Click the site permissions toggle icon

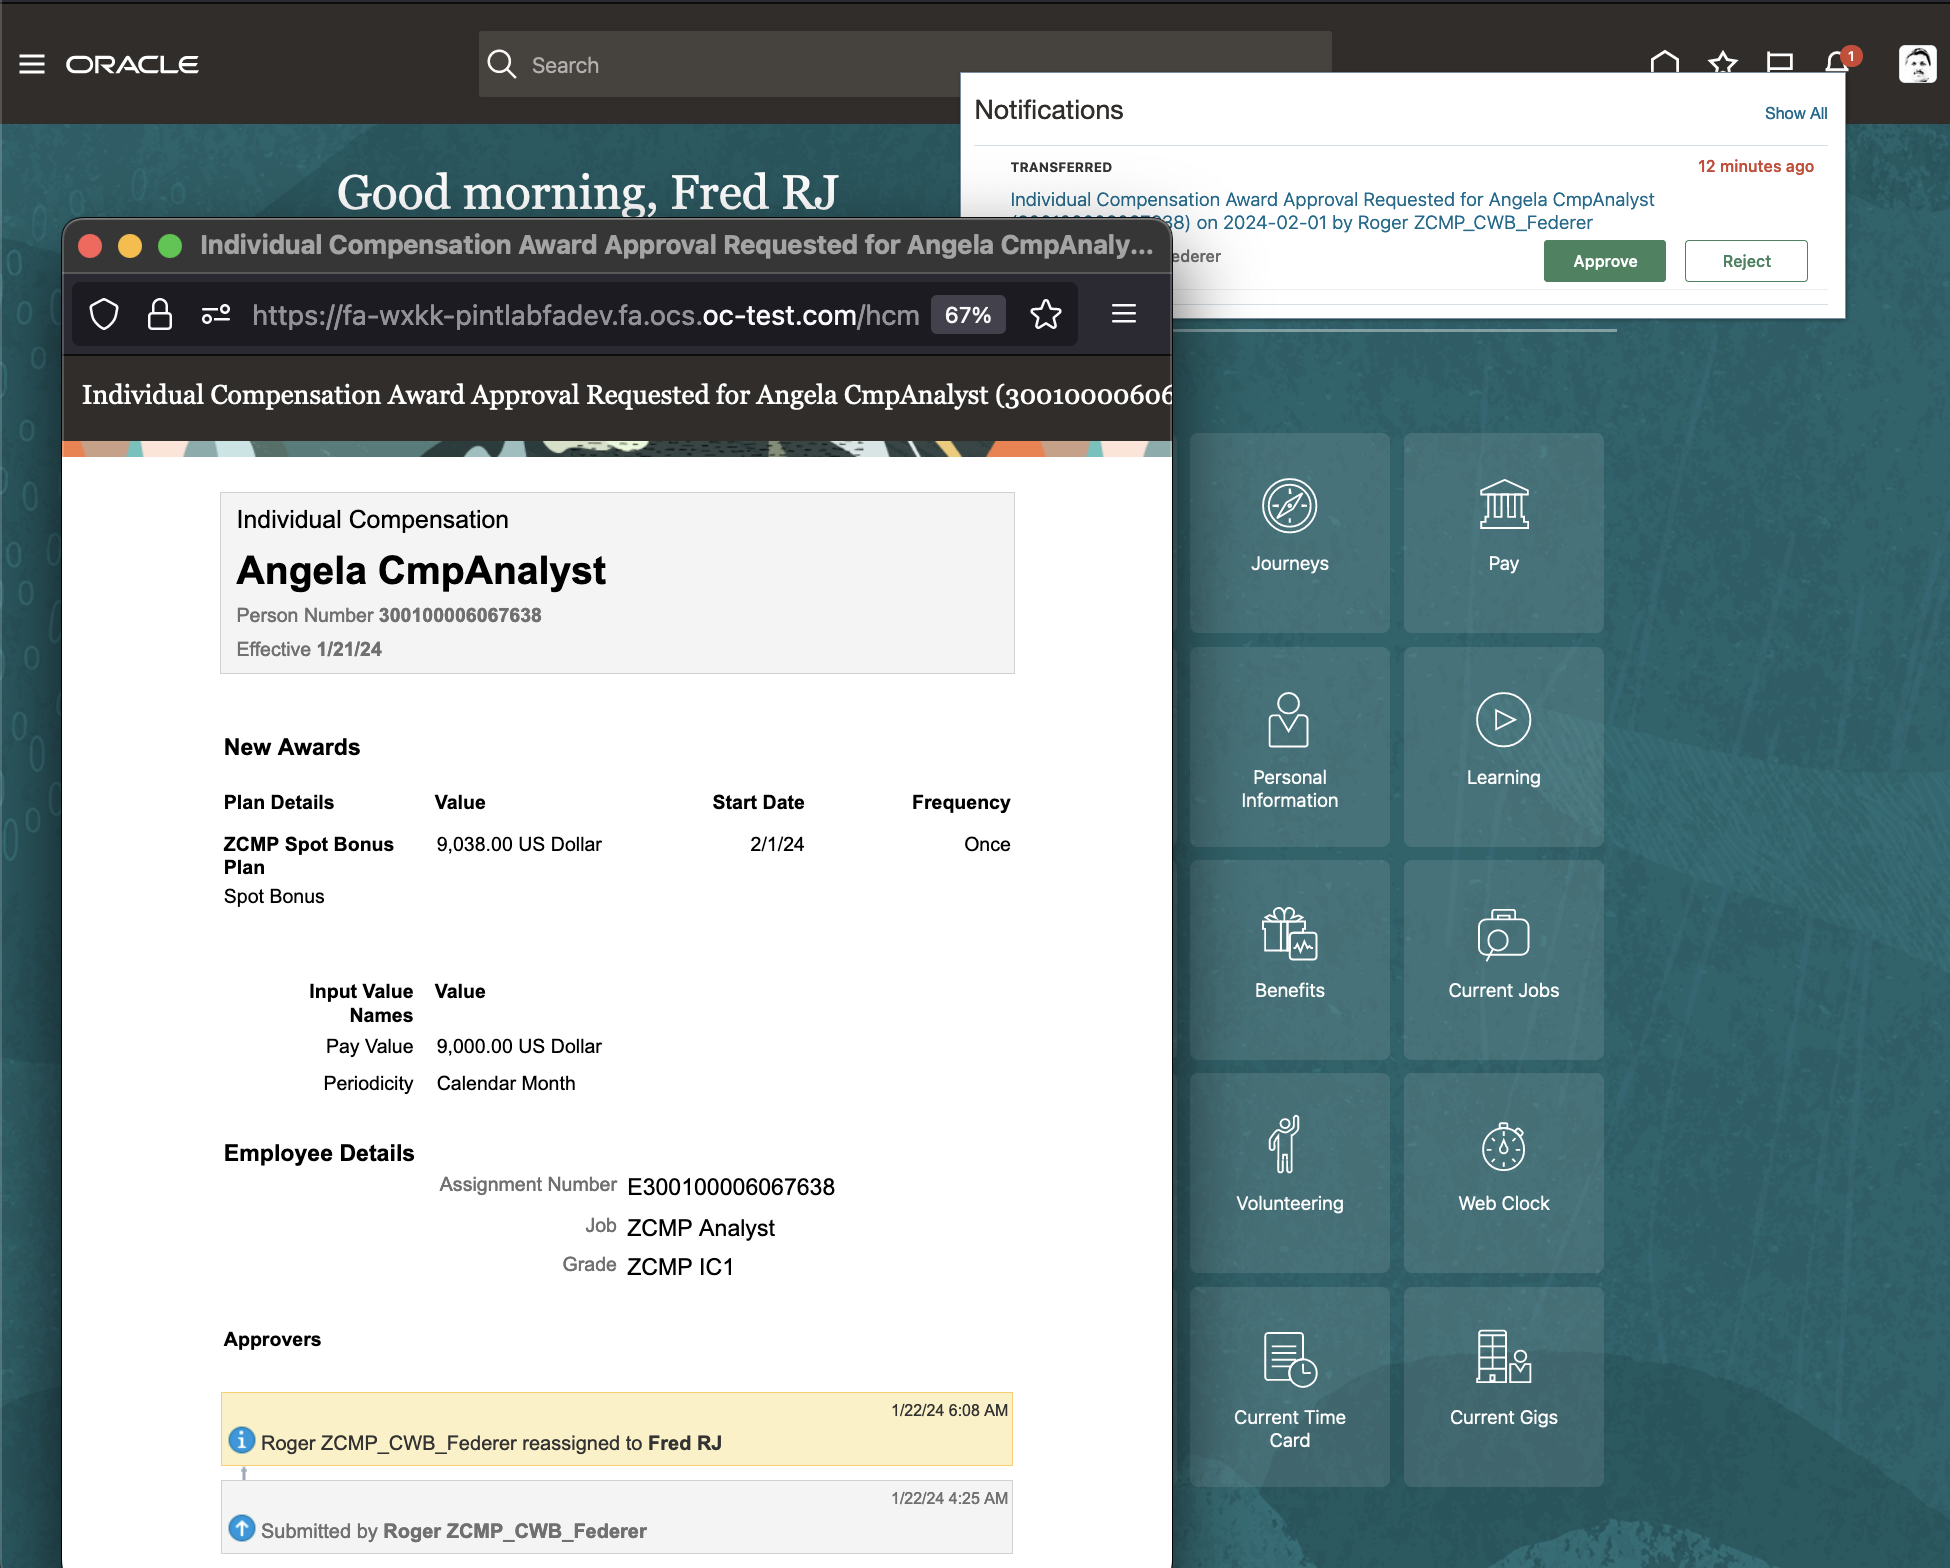pyautogui.click(x=216, y=315)
